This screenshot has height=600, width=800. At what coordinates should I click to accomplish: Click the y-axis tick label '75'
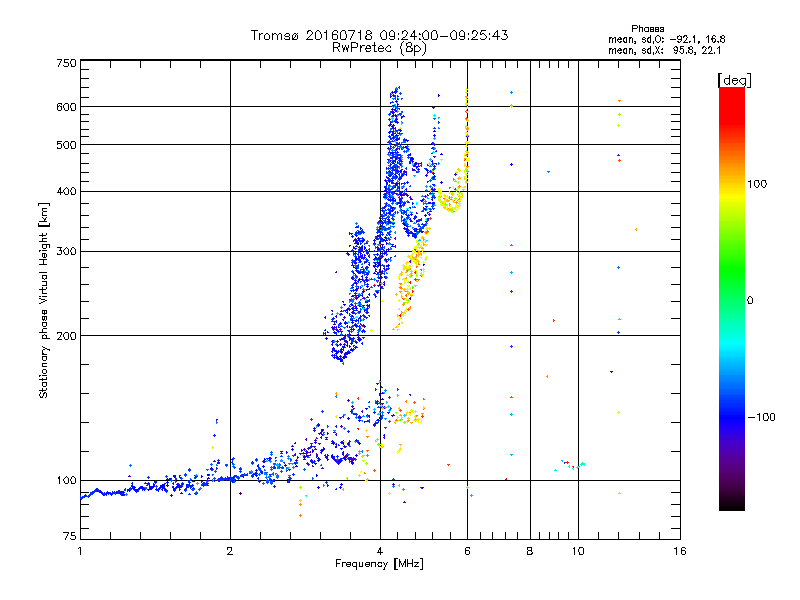(70, 536)
